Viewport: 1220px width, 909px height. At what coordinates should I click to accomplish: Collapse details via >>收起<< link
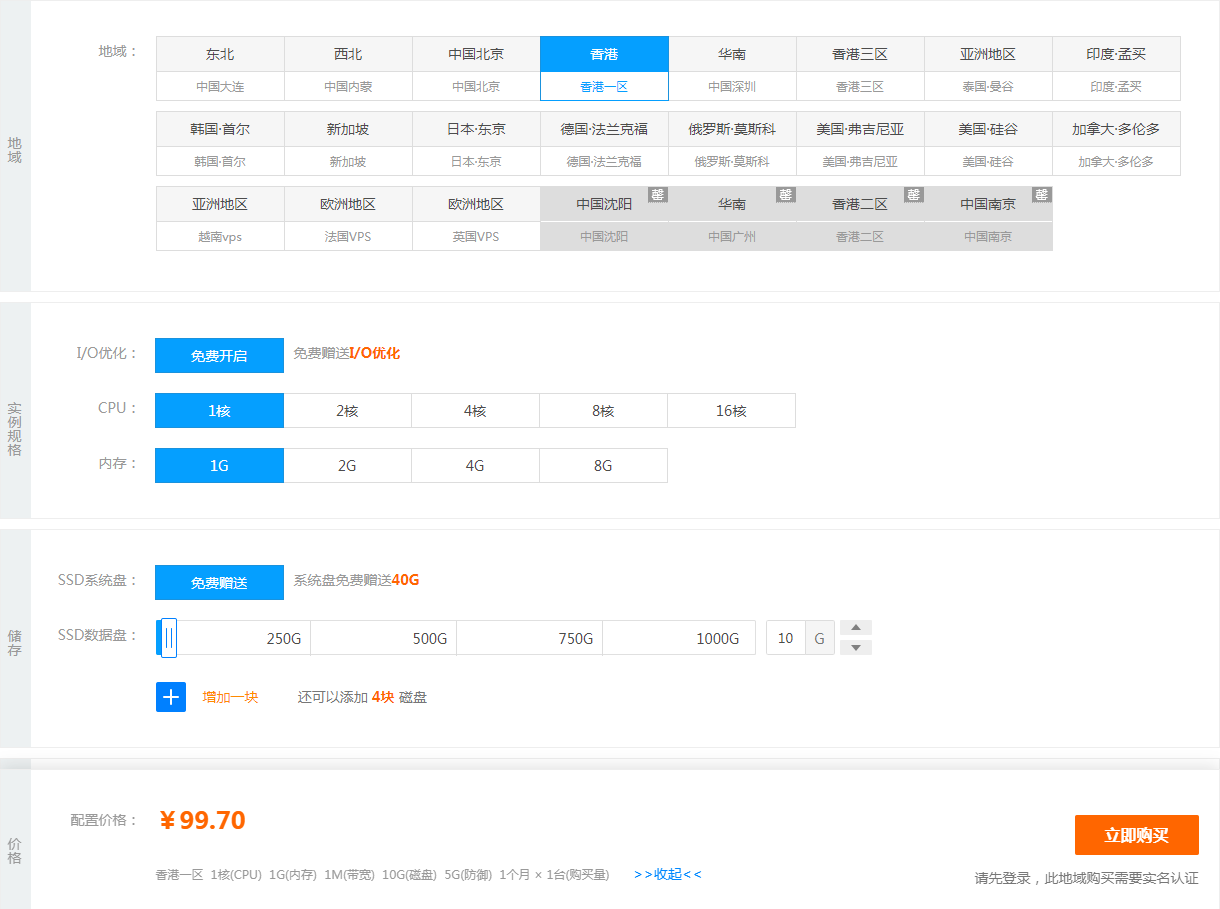[x=667, y=874]
